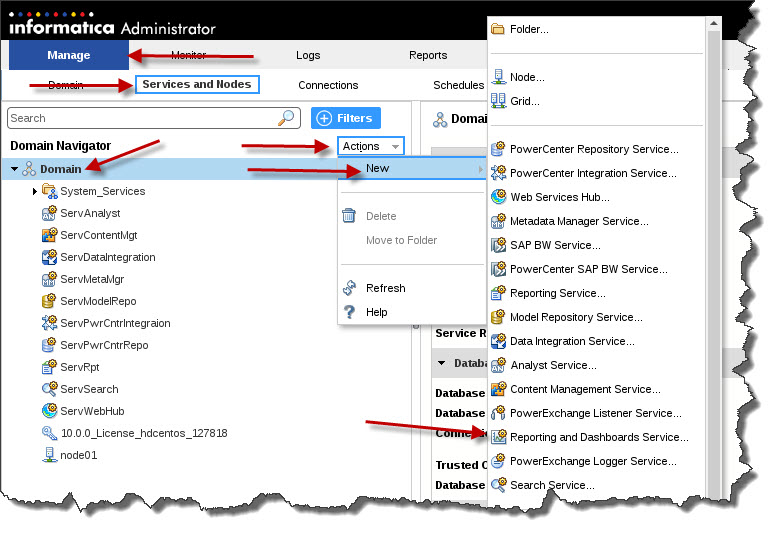Open the Manage tab
778x534 pixels.
68,55
